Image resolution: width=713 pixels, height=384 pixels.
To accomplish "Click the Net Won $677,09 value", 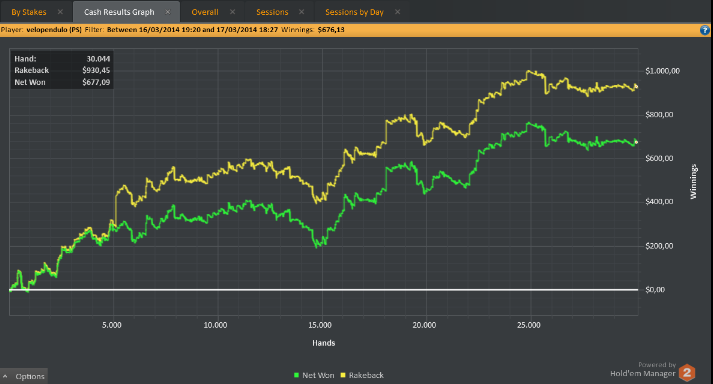I will pos(96,82).
